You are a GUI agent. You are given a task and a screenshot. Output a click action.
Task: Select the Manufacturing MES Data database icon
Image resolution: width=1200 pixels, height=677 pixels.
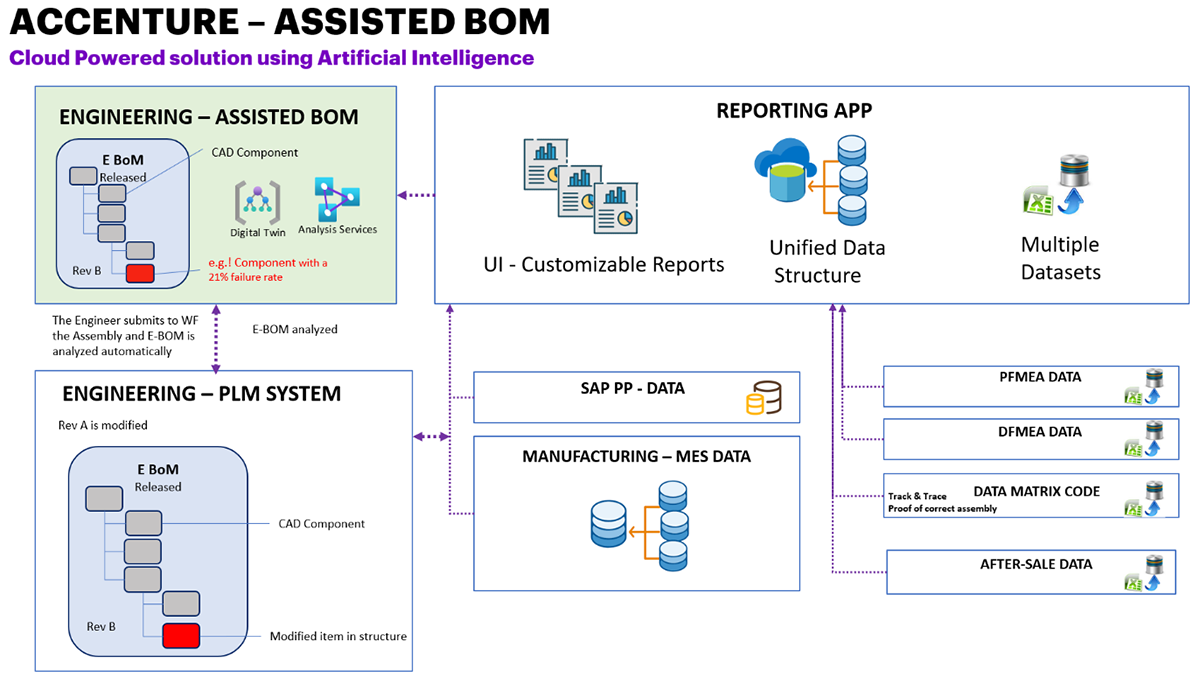pyautogui.click(x=640, y=520)
